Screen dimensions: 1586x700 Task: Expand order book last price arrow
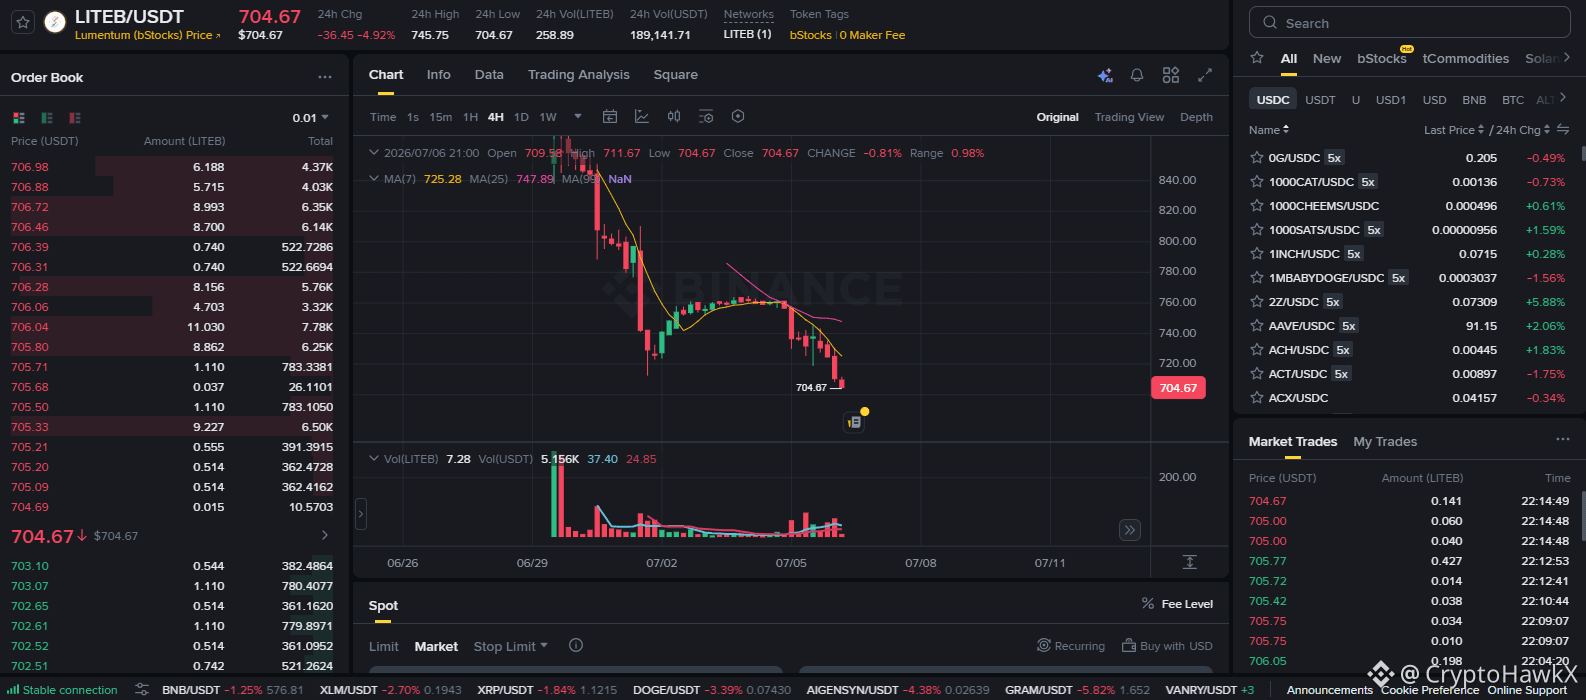(324, 536)
